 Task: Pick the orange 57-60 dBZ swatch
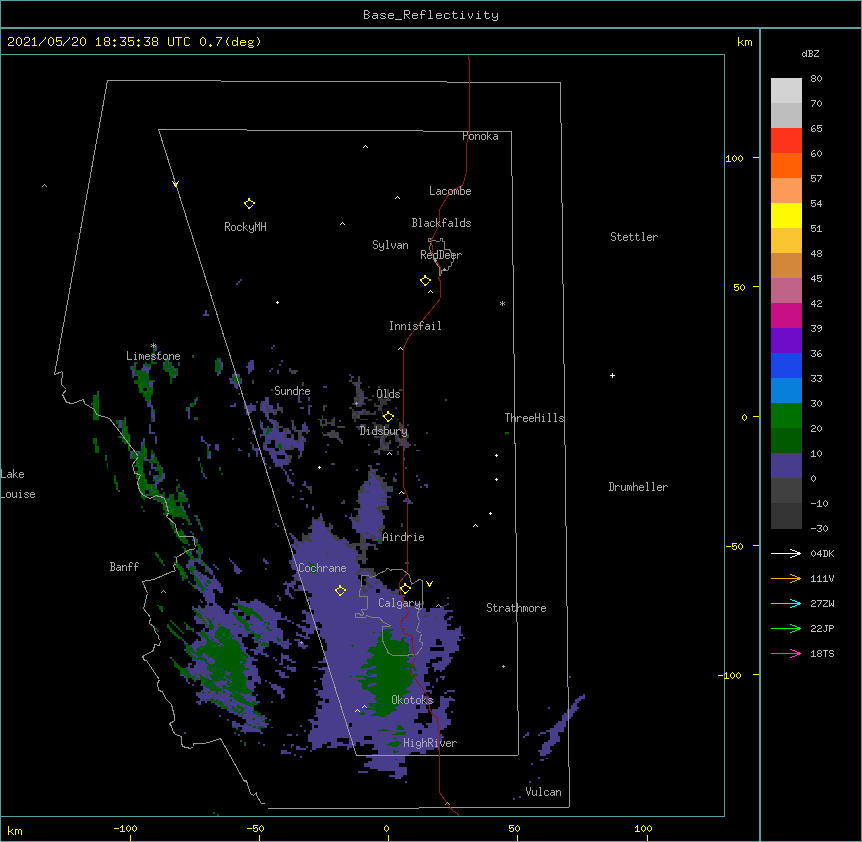786,165
